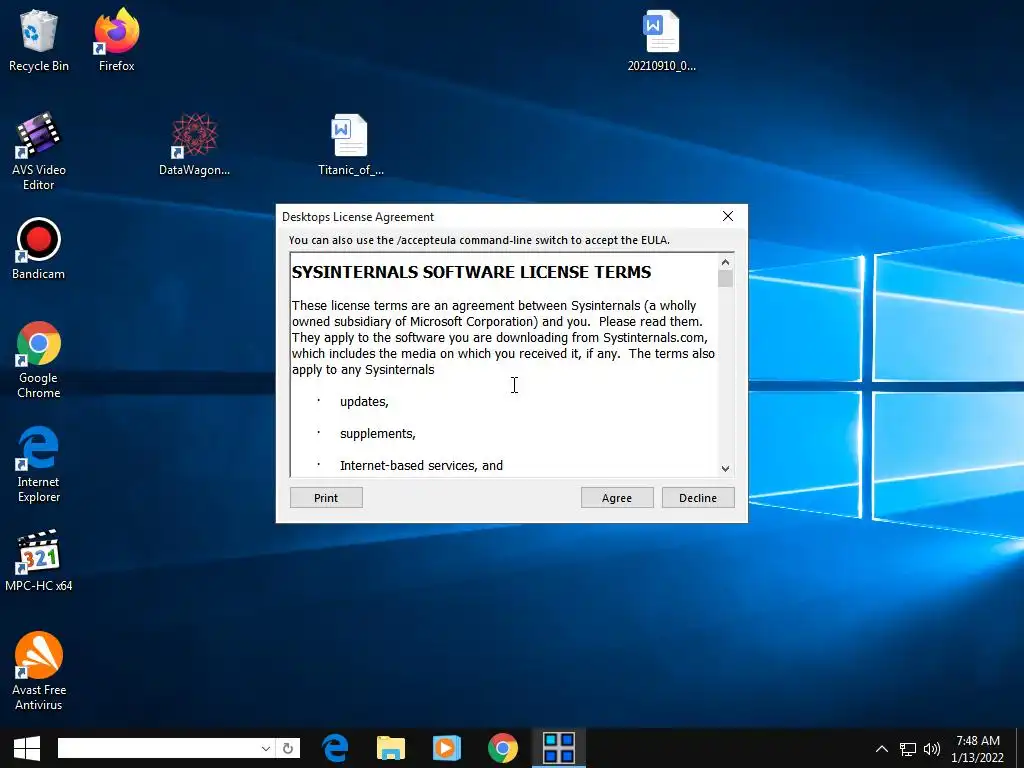
Task: Click the 'SYSINTERNALS SOFTWARE LICENSE TERMS' heading
Action: 471,272
